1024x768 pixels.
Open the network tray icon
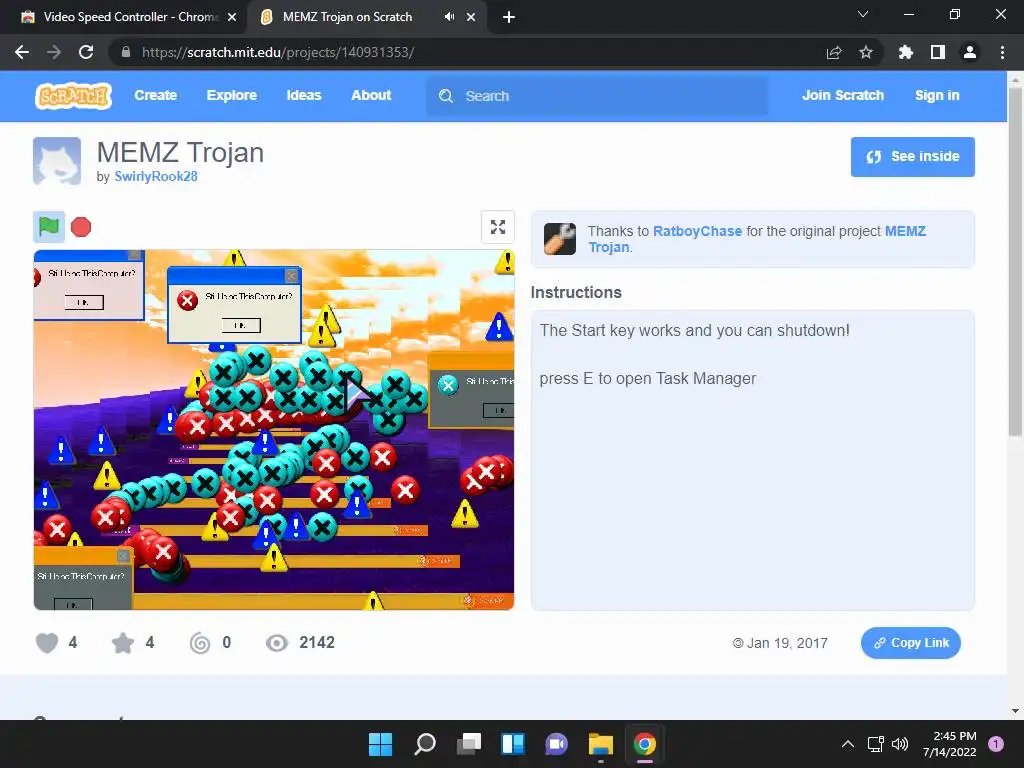(875, 744)
